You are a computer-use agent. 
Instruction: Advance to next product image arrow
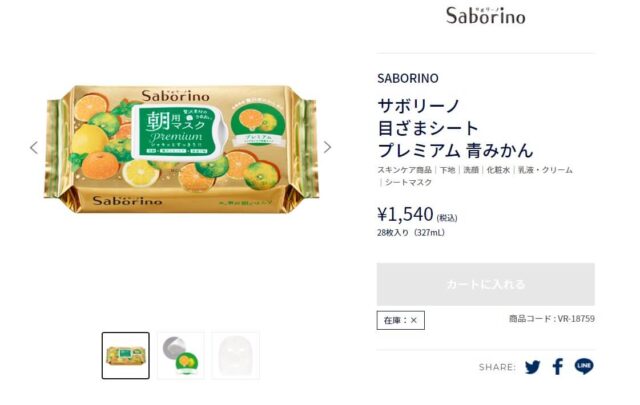pos(327,147)
